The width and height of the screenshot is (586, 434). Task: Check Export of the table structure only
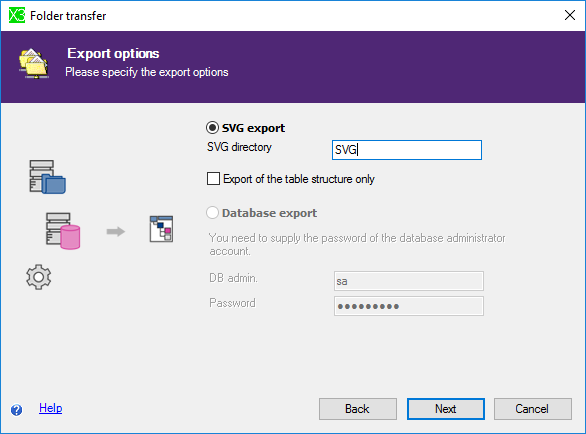tap(213, 179)
